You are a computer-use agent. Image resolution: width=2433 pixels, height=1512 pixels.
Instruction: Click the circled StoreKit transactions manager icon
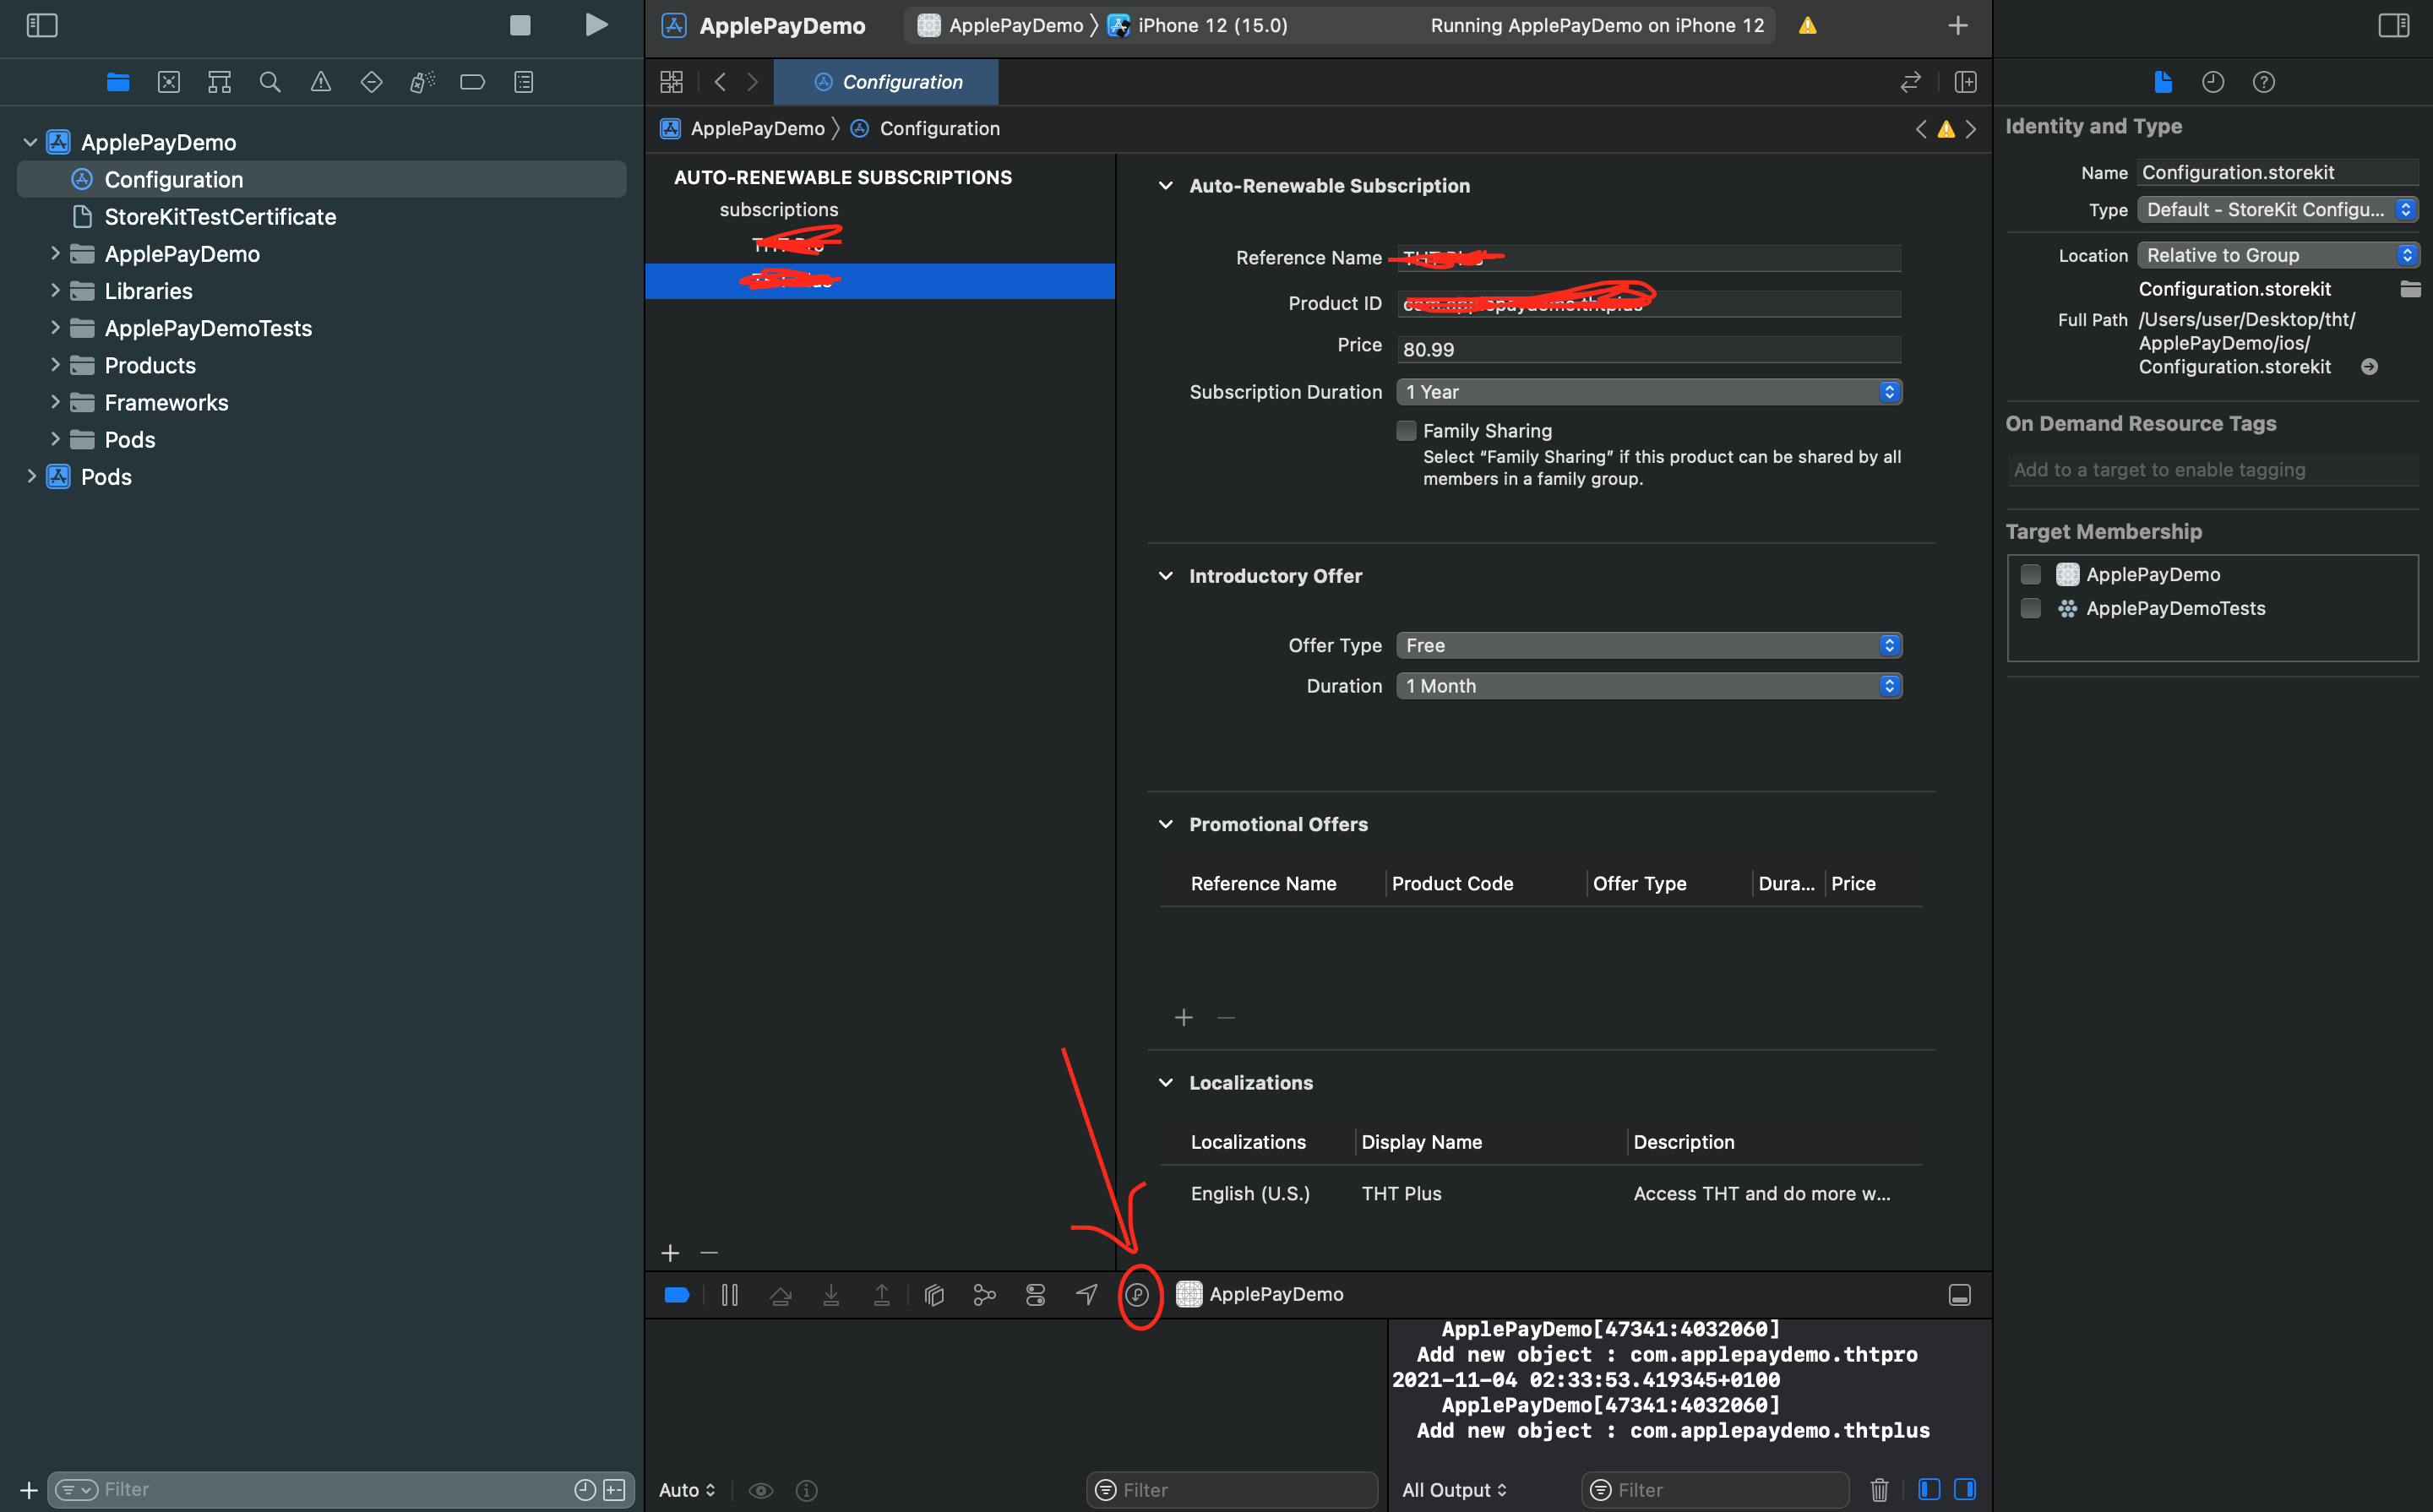(x=1138, y=1295)
